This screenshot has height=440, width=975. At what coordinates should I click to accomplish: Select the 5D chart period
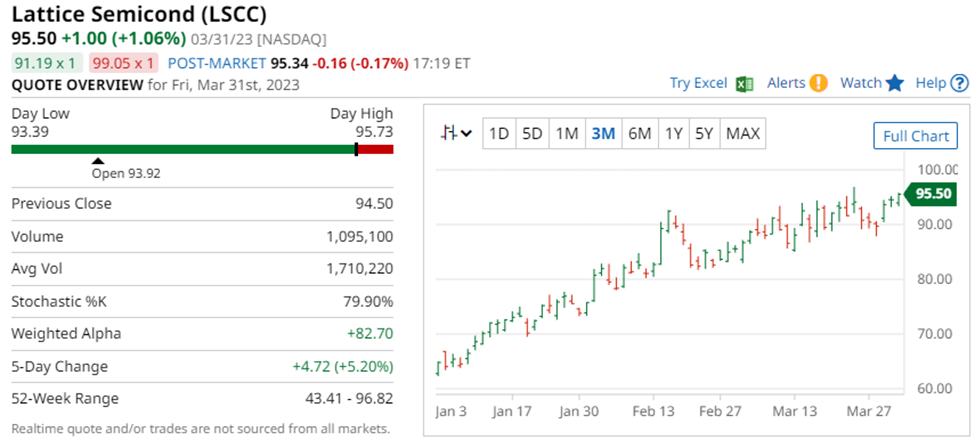click(532, 134)
